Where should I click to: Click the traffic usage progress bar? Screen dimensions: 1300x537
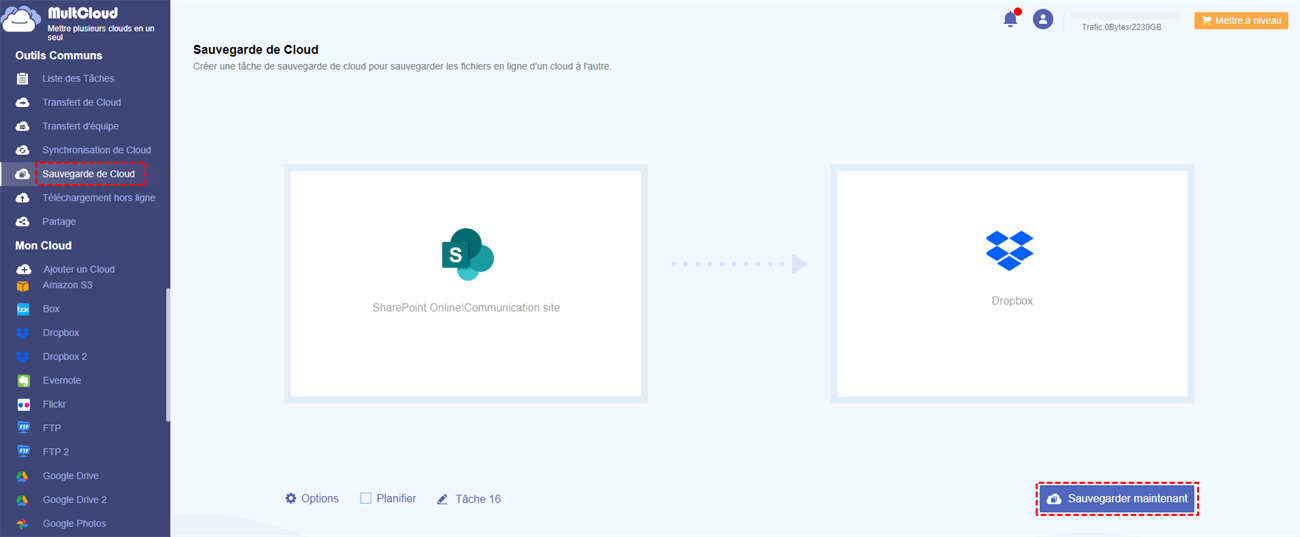click(1125, 16)
